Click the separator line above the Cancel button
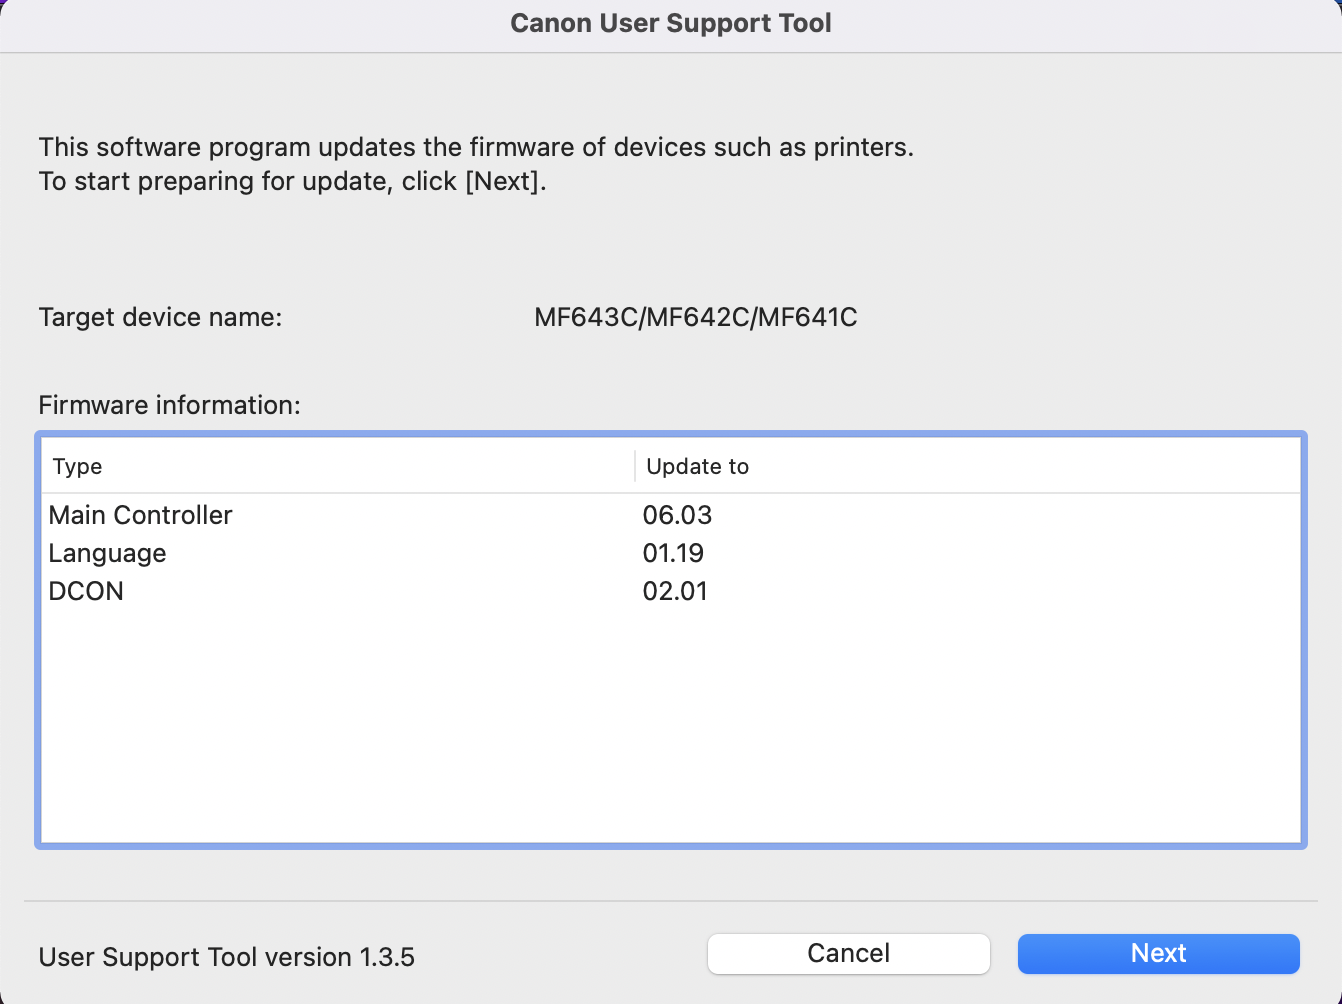The height and width of the screenshot is (1004, 1342). pyautogui.click(x=670, y=901)
